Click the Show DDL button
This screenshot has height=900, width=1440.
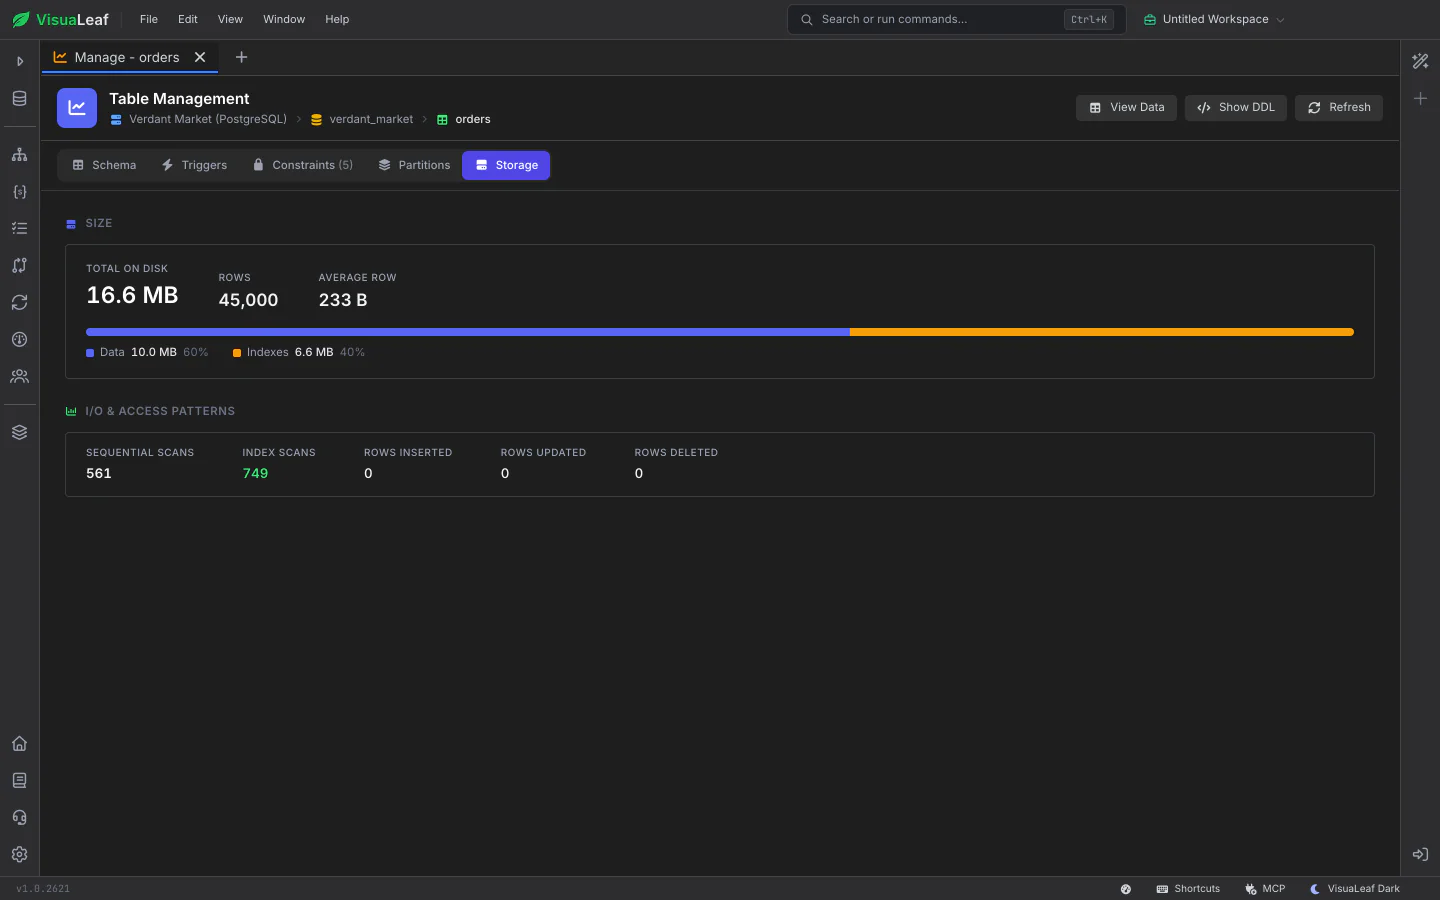1236,107
